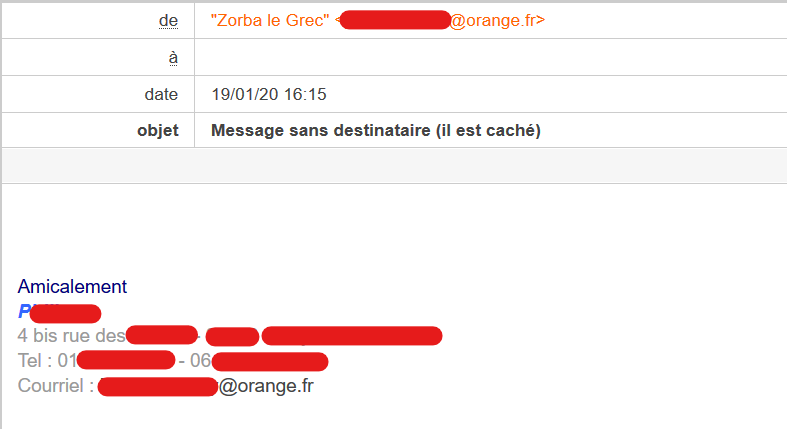Click the "Amicalement" closing text
The width and height of the screenshot is (787, 429).
tap(72, 287)
